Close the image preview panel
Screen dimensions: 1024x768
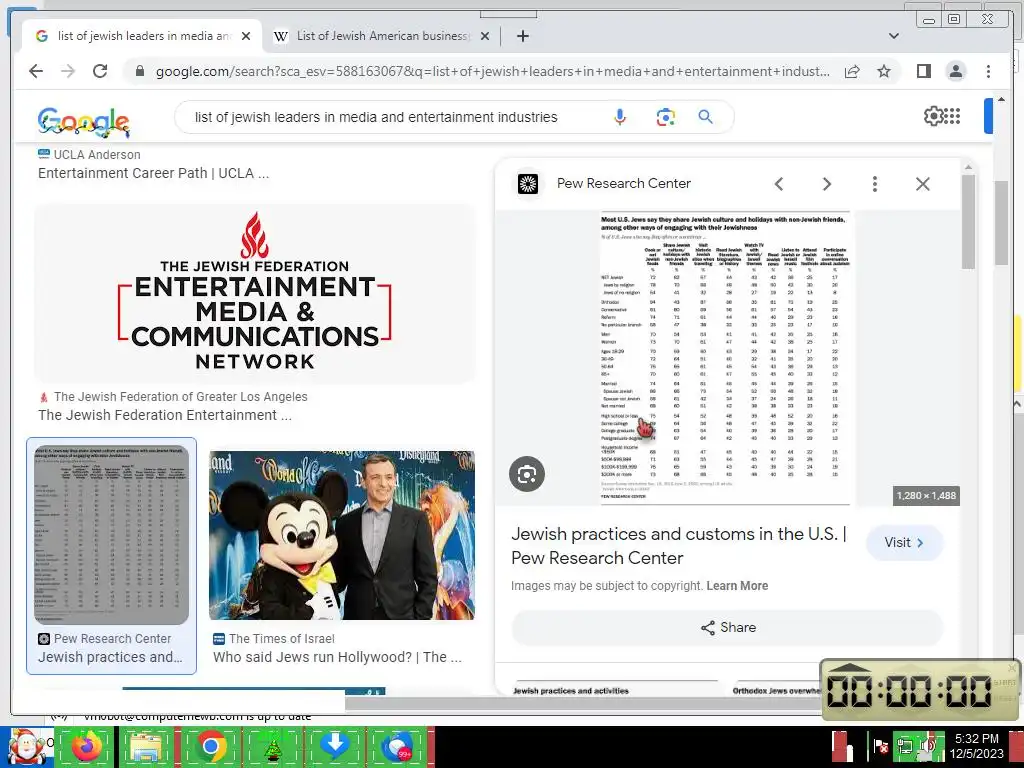922,184
